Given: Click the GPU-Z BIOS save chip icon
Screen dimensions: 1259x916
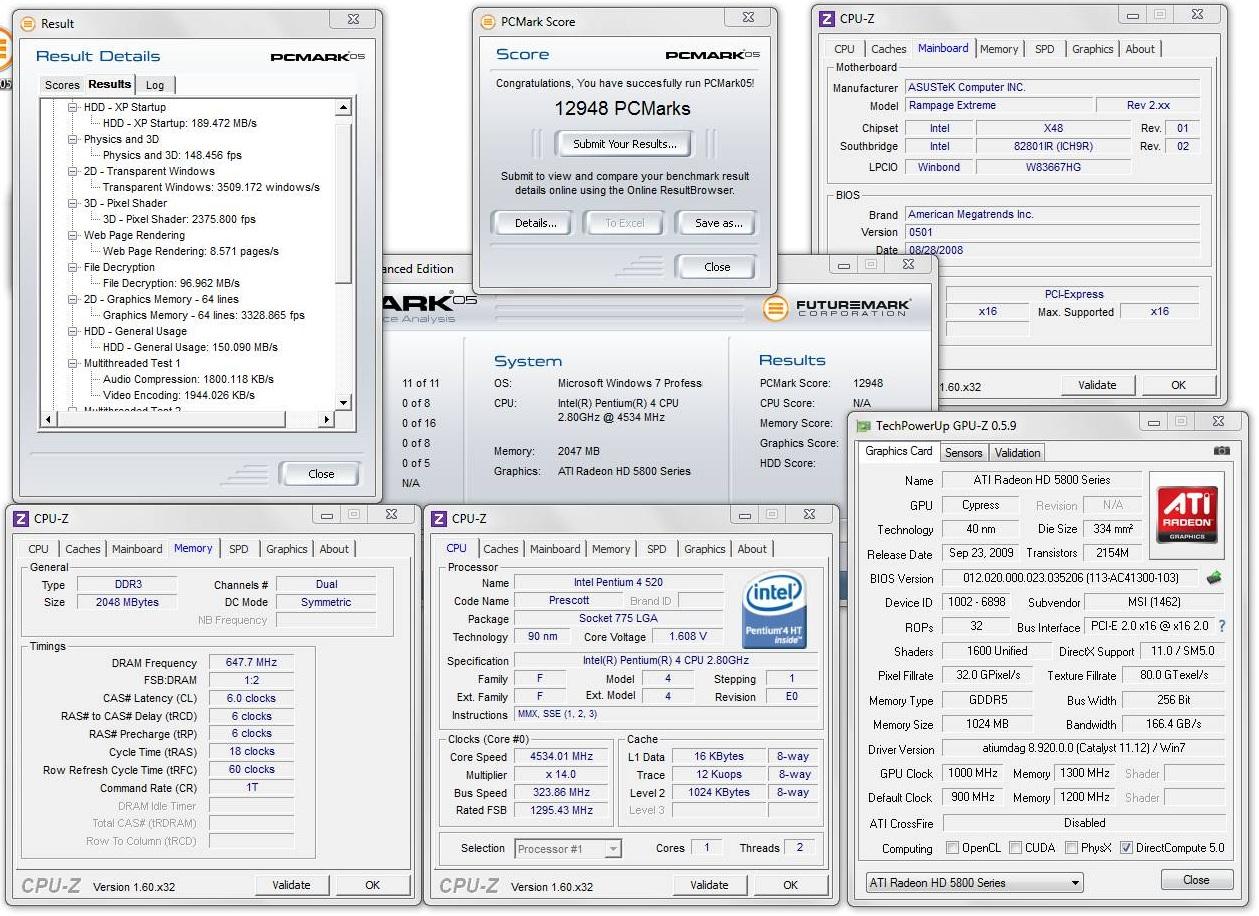Looking at the screenshot, I should click(1214, 577).
